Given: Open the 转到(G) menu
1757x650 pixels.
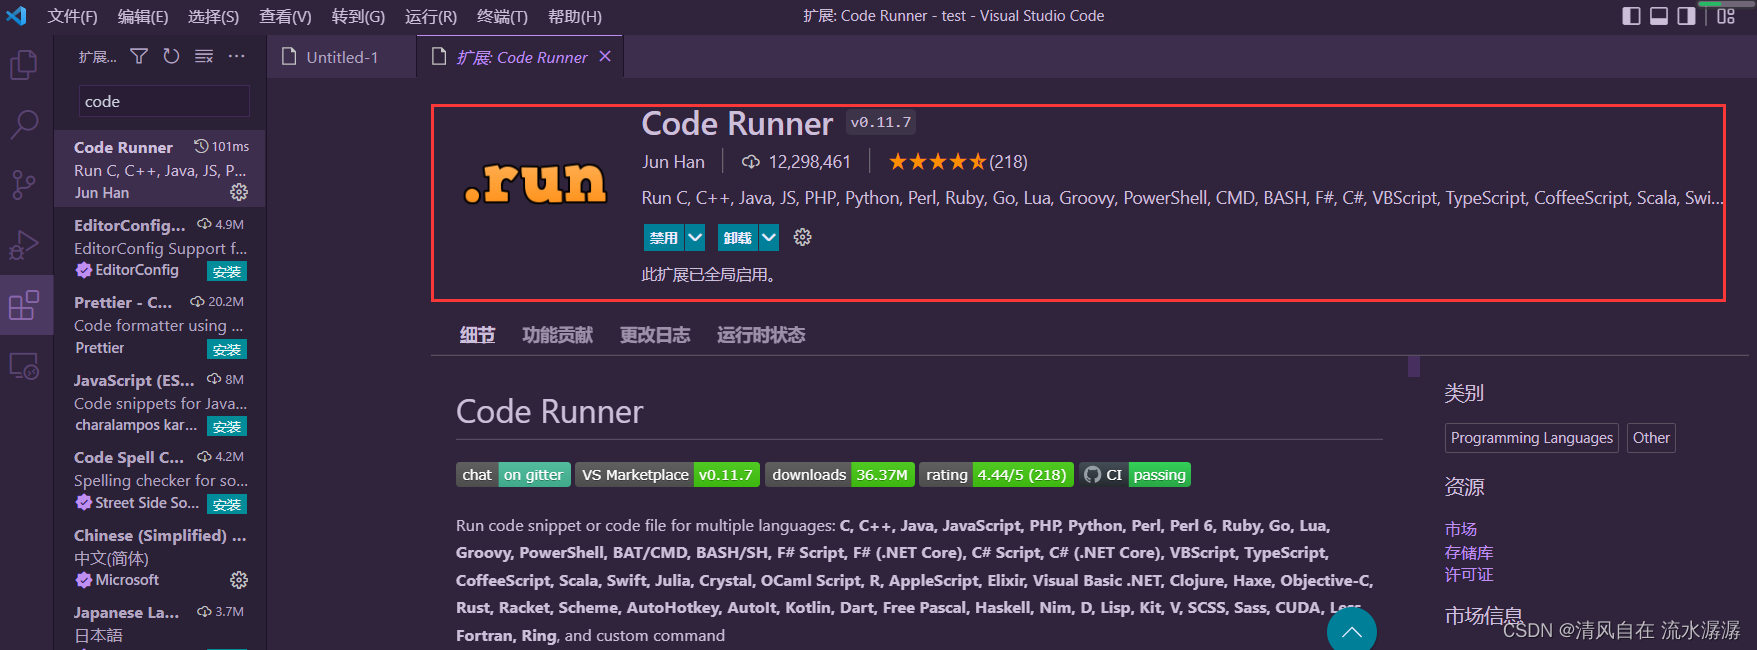Looking at the screenshot, I should click(x=358, y=16).
